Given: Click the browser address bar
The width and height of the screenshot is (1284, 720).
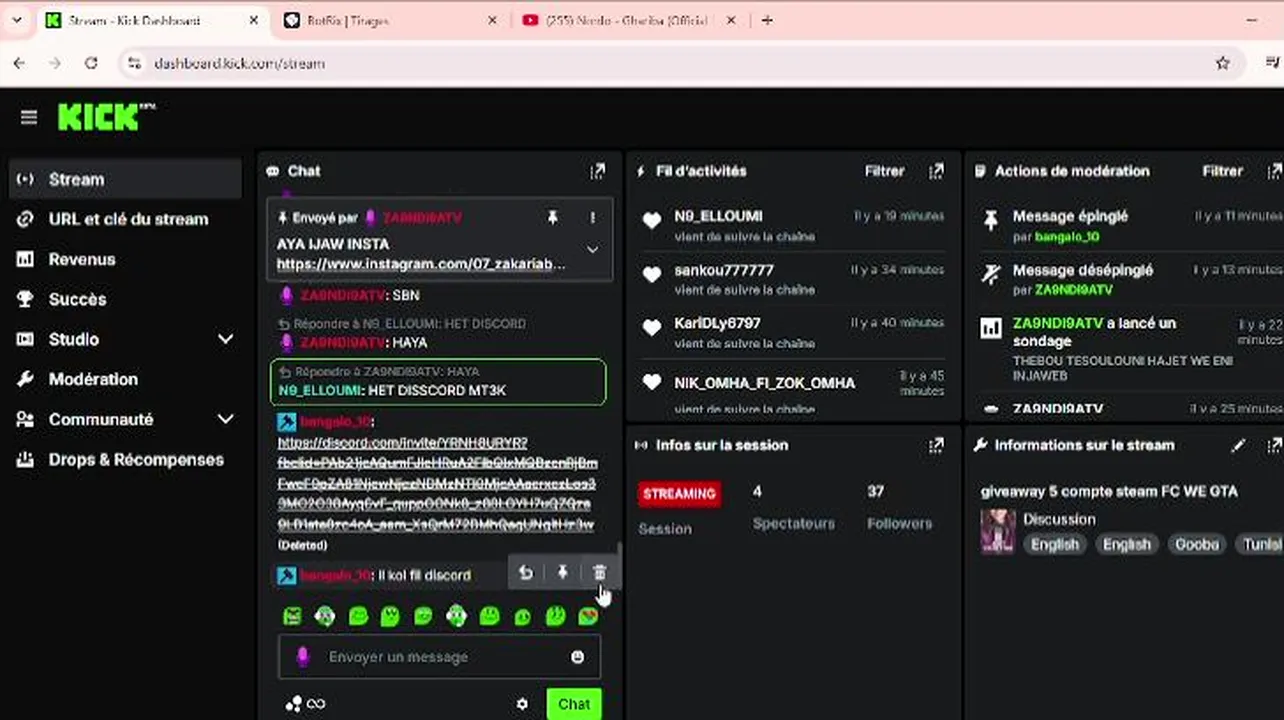Looking at the screenshot, I should coord(680,63).
